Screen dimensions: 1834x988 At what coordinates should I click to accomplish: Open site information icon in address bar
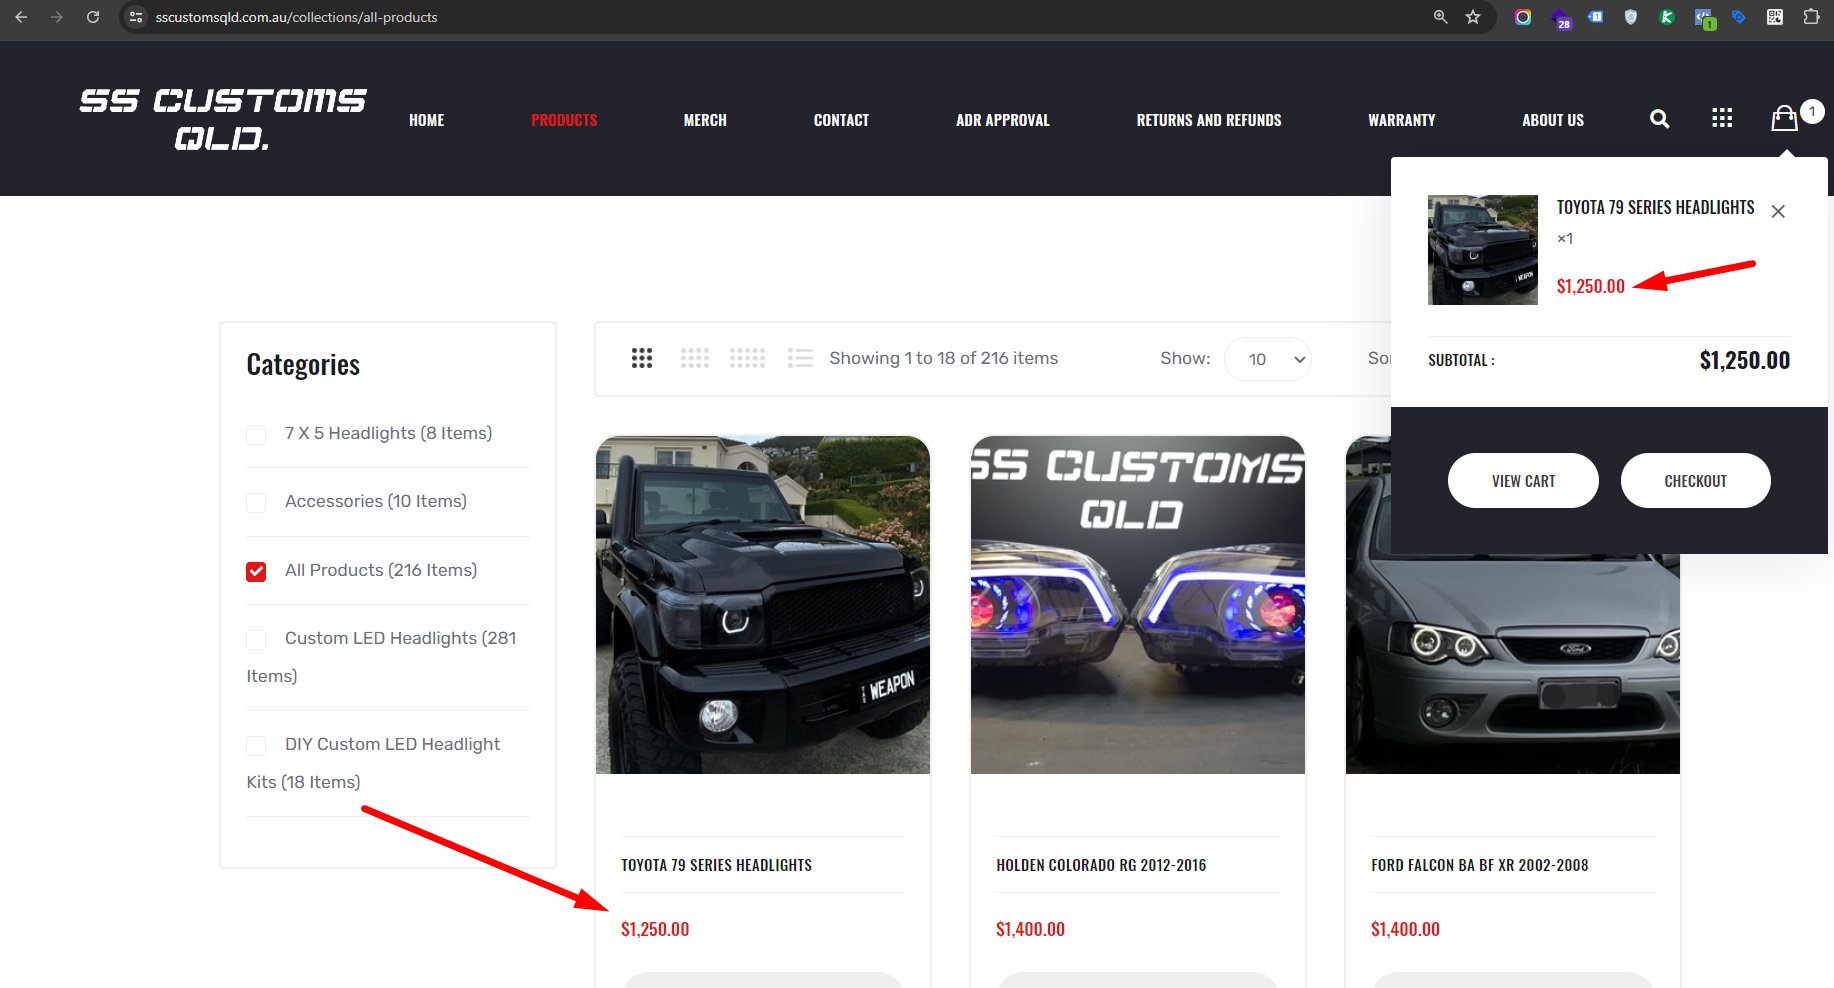pos(136,17)
